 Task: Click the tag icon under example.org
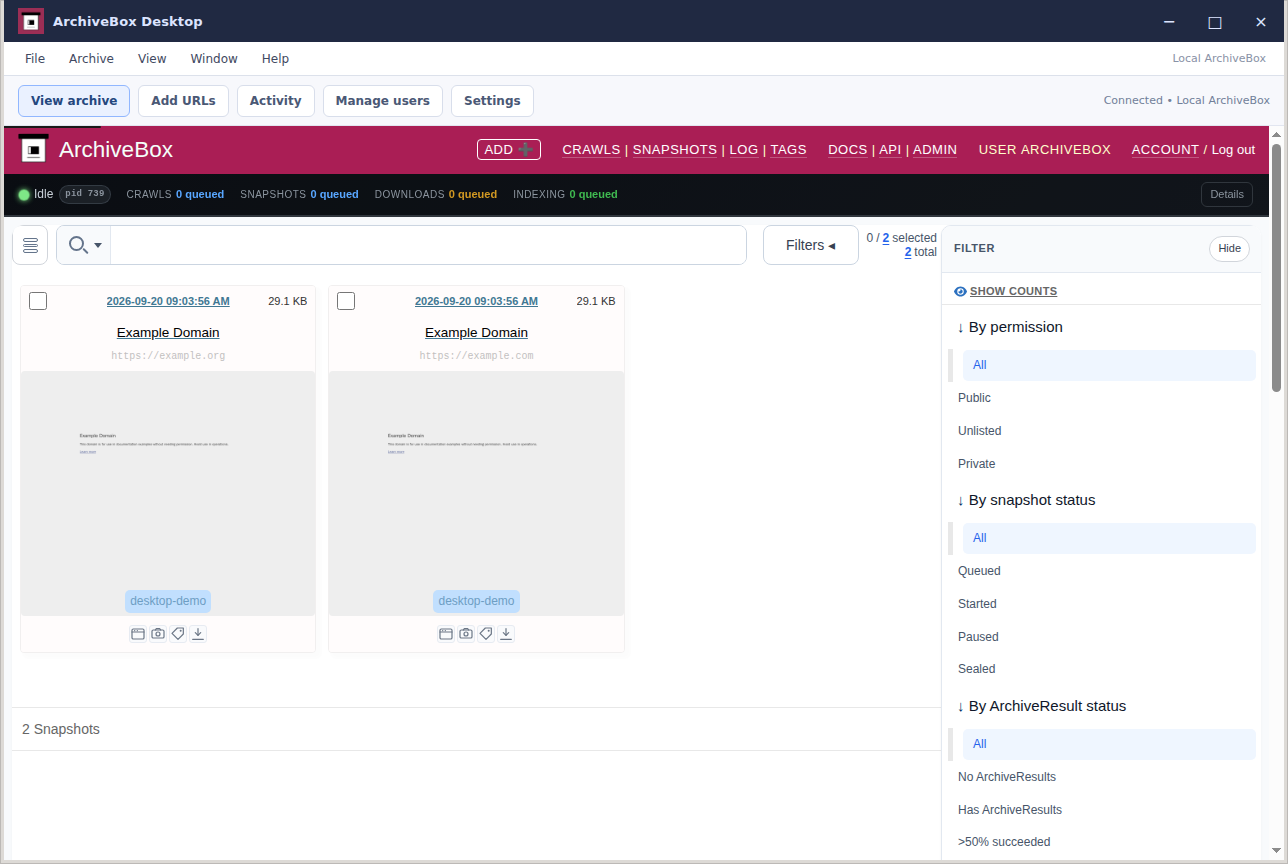[178, 634]
